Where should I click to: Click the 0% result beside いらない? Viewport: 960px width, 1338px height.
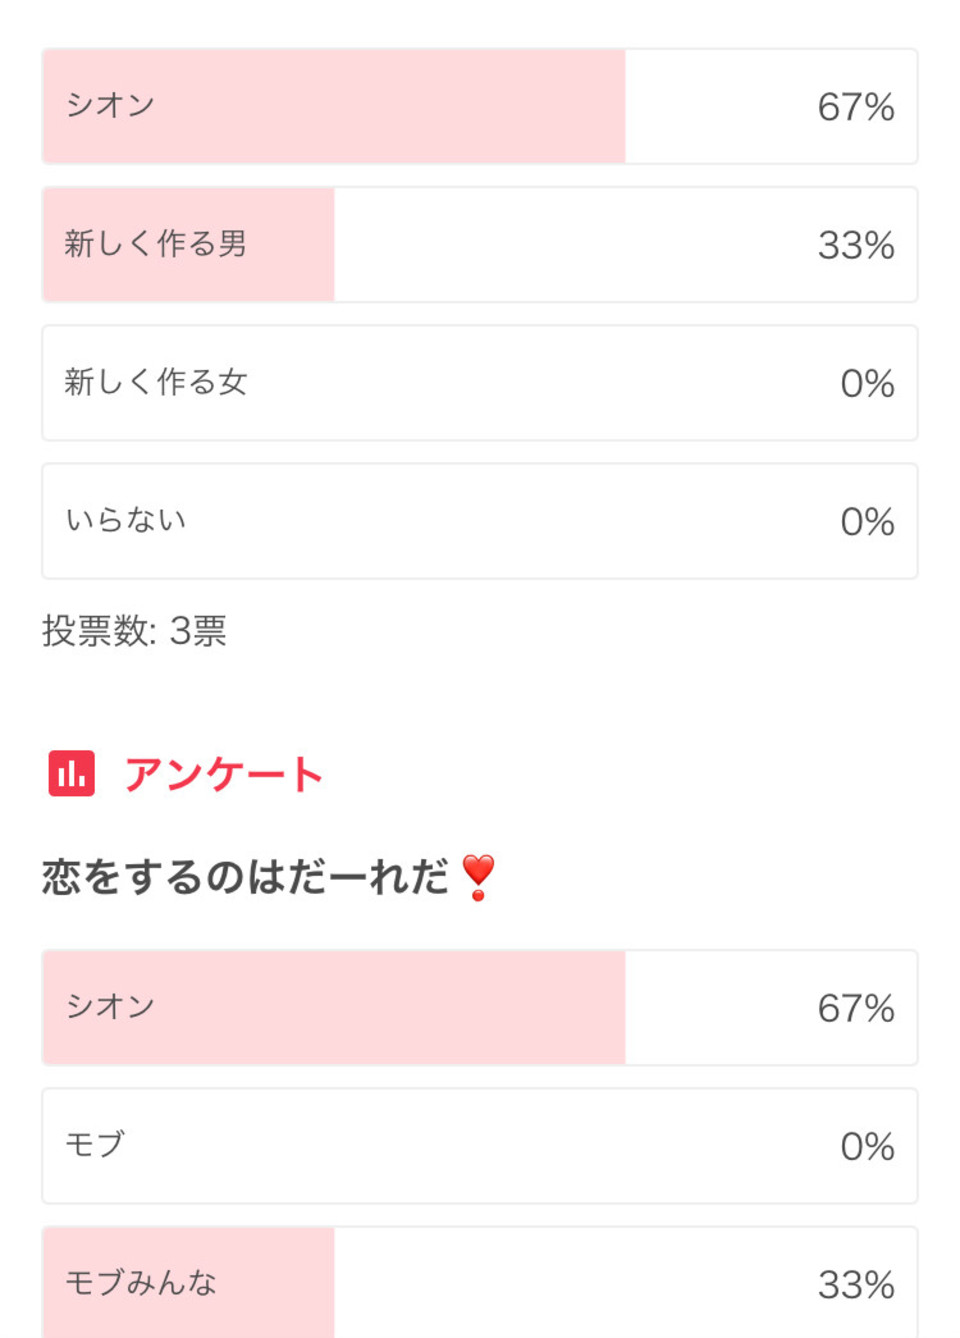[867, 521]
